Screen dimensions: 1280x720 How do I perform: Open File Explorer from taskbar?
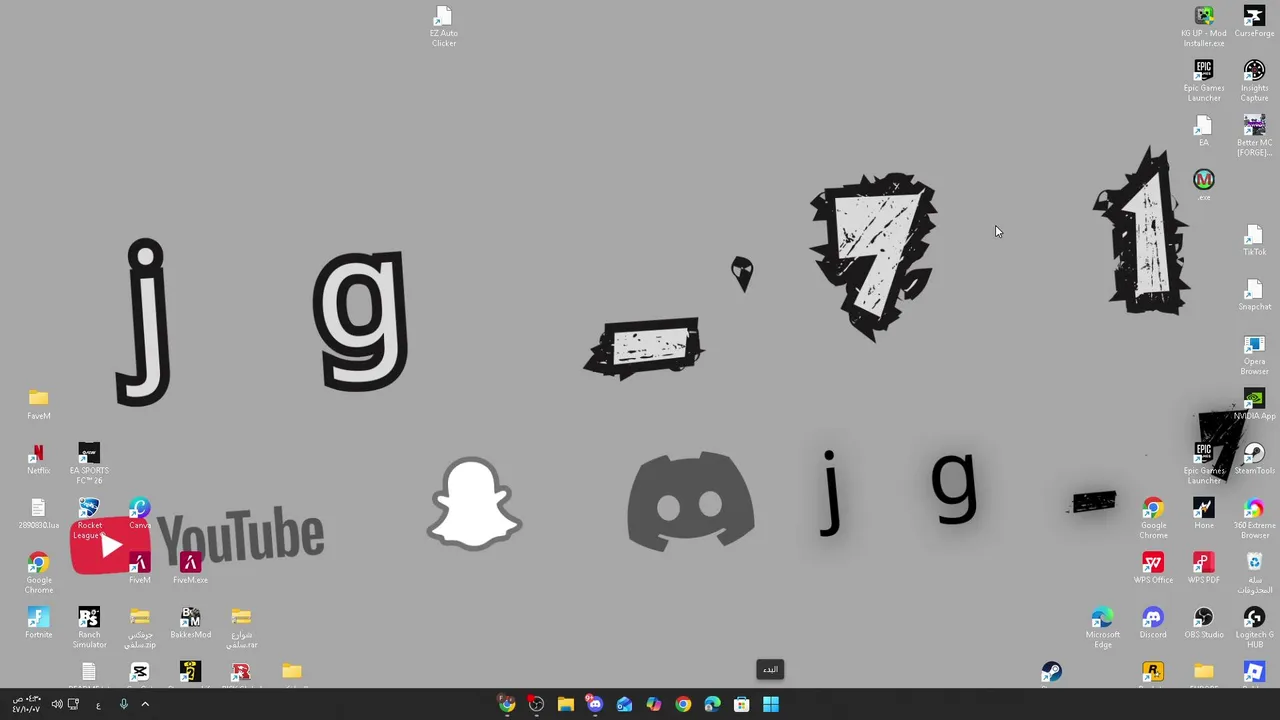[565, 705]
